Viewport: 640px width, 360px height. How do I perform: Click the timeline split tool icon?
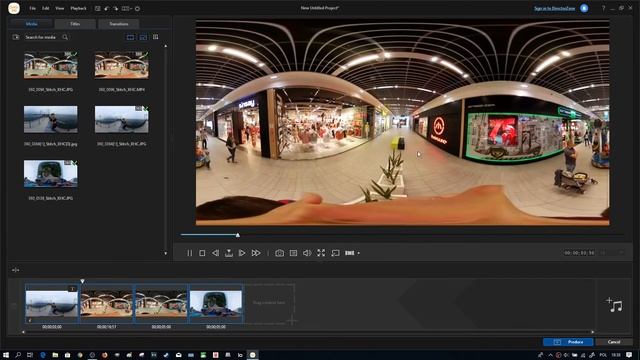(16, 270)
